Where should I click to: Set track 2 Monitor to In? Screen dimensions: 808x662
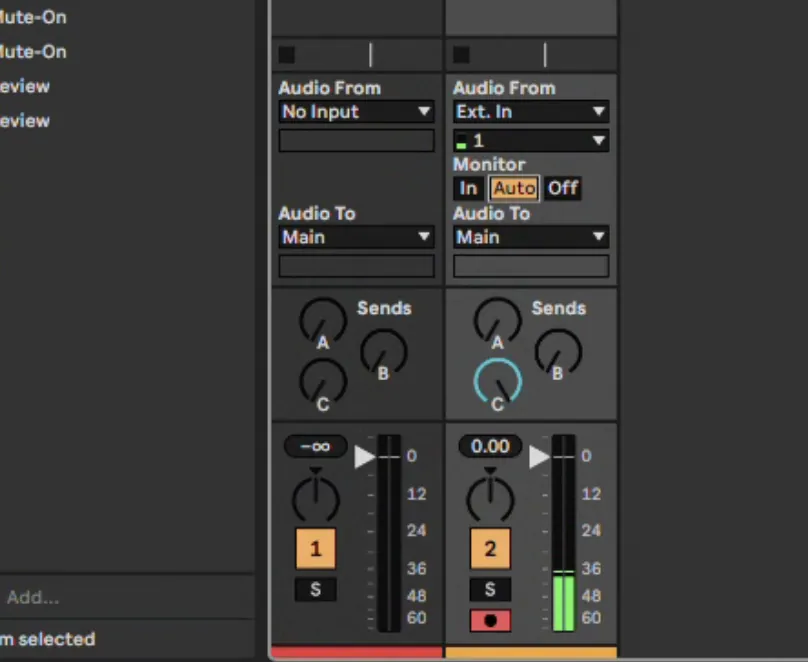coord(468,188)
